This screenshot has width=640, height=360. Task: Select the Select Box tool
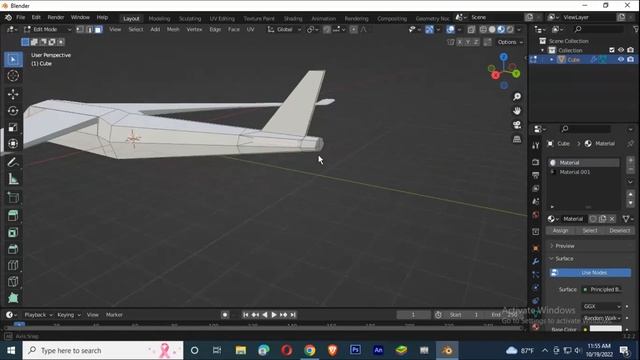tap(13, 60)
